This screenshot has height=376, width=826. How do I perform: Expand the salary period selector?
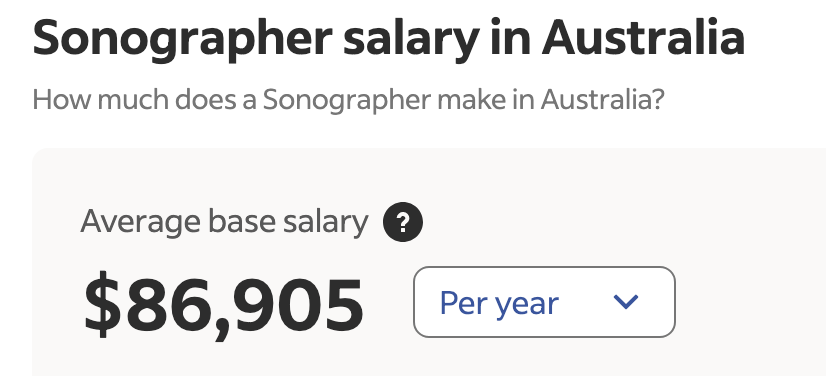point(544,302)
